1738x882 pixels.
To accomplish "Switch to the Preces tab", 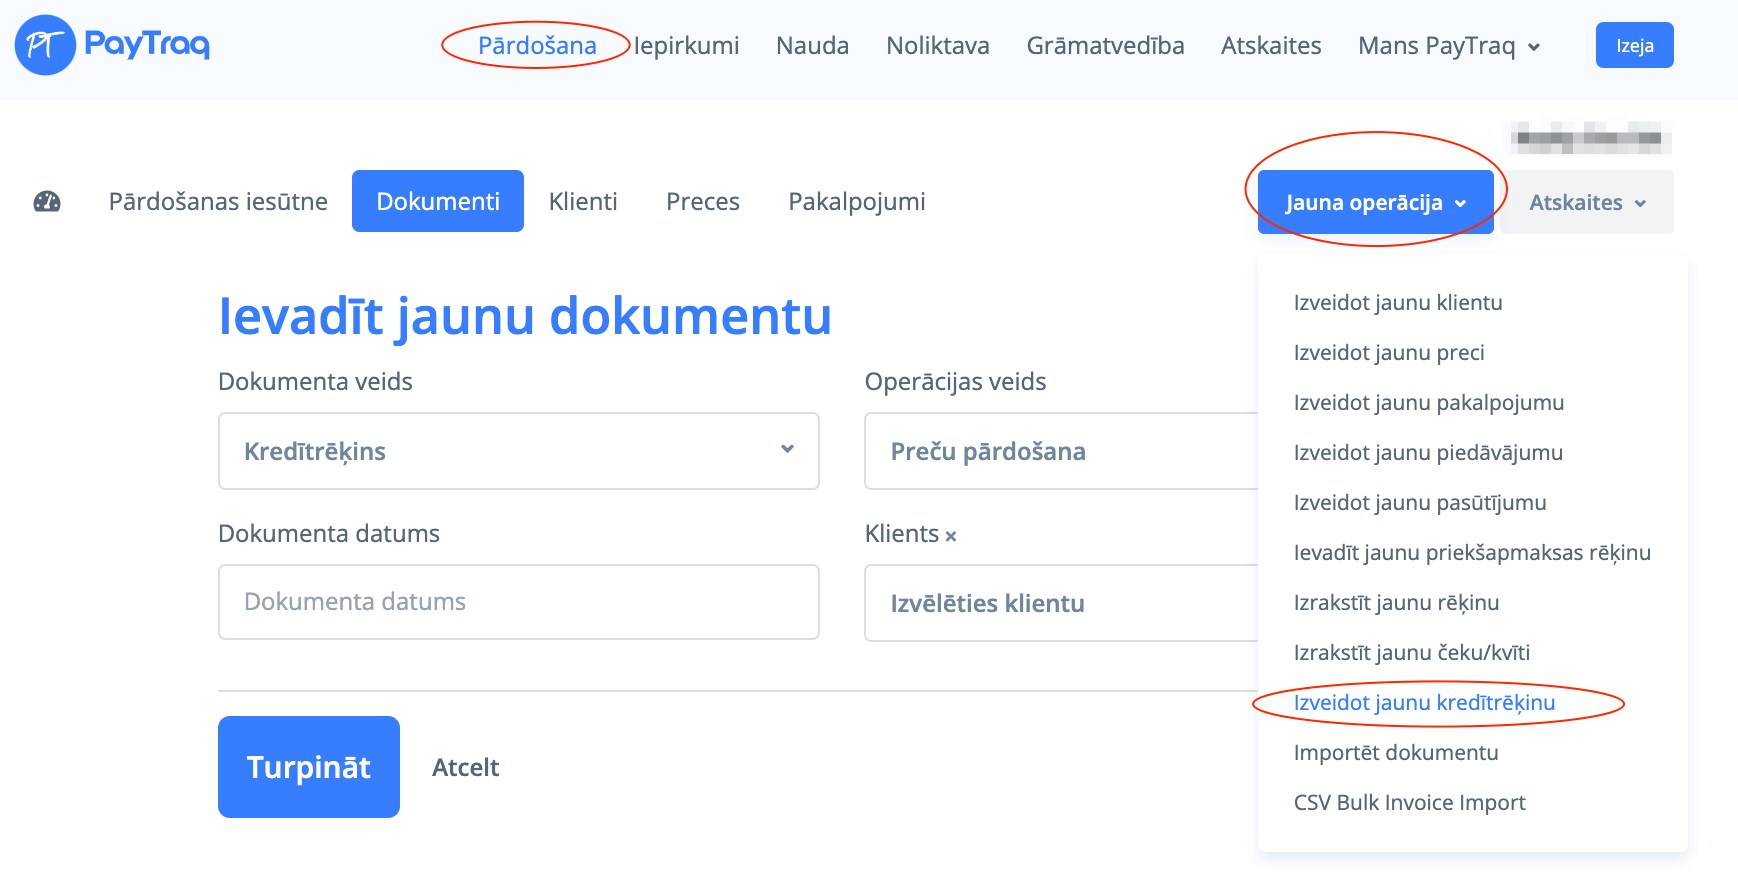I will pyautogui.click(x=703, y=202).
